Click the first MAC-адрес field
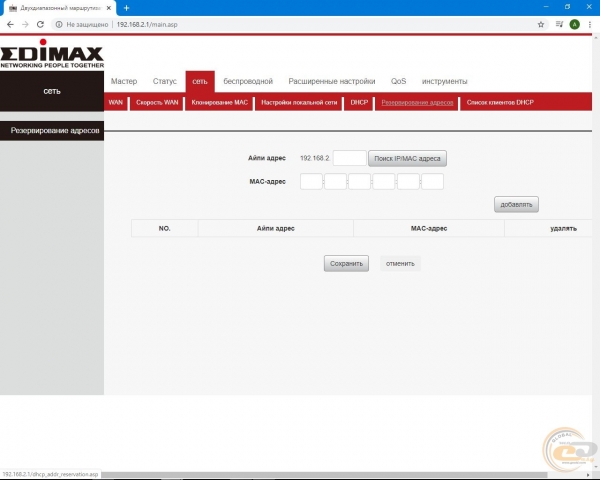Image resolution: width=600 pixels, height=480 pixels. [311, 181]
